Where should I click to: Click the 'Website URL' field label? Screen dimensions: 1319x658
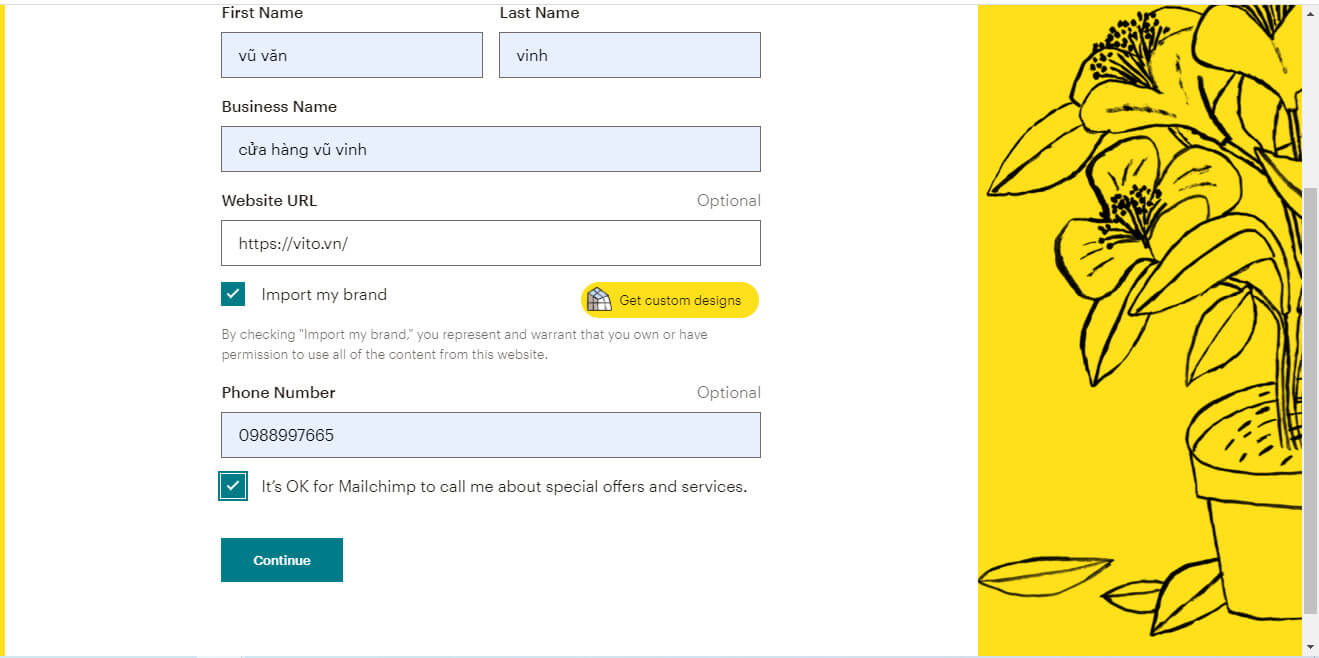pos(269,201)
